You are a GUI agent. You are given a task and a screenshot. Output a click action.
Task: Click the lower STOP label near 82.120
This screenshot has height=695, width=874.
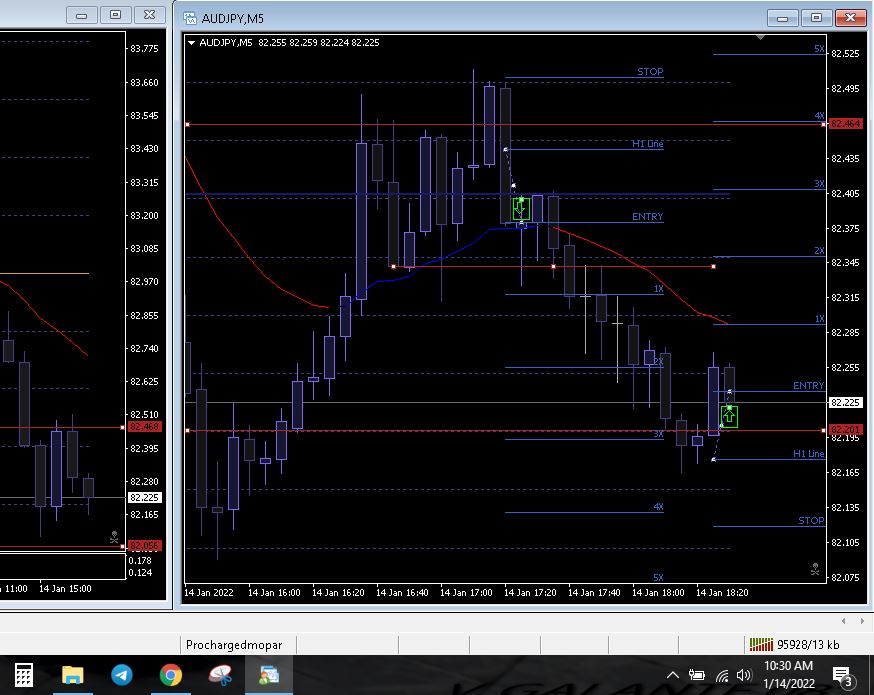(x=811, y=521)
